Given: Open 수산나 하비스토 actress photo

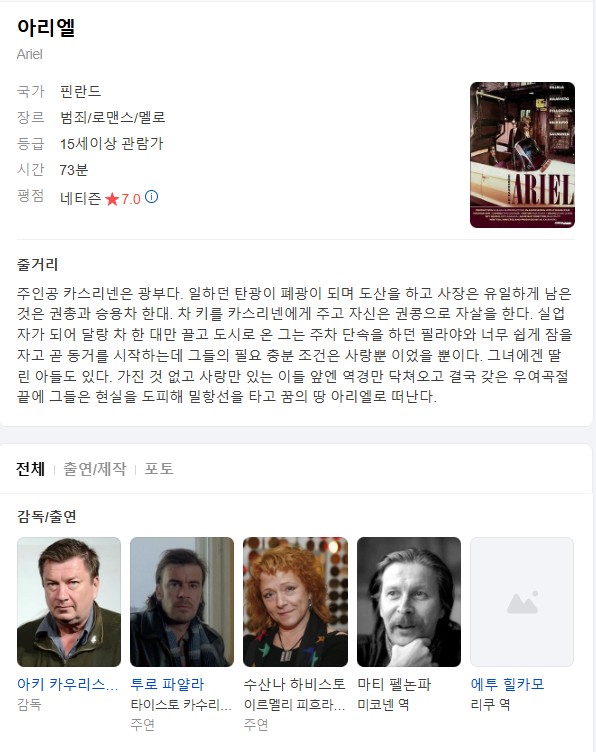Looking at the screenshot, I should [x=295, y=602].
